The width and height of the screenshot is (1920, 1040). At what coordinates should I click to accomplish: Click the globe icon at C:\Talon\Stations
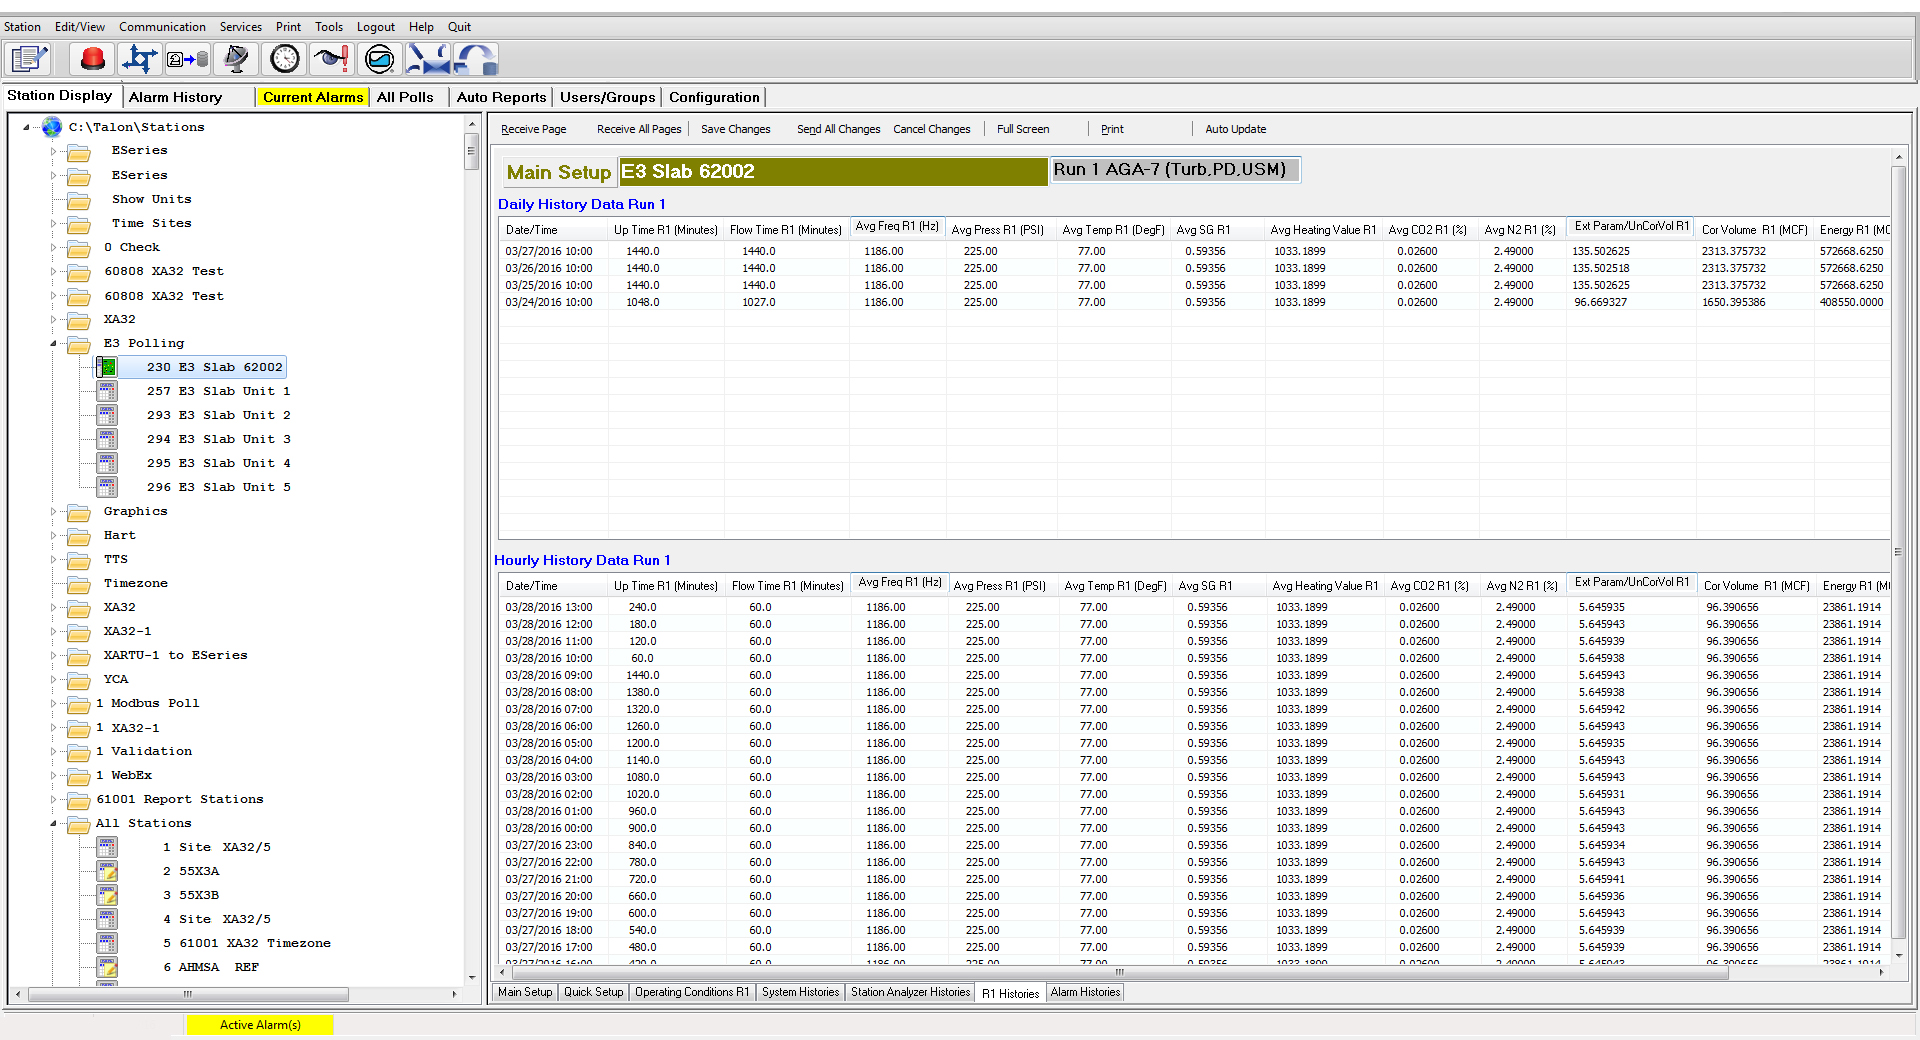click(x=52, y=127)
